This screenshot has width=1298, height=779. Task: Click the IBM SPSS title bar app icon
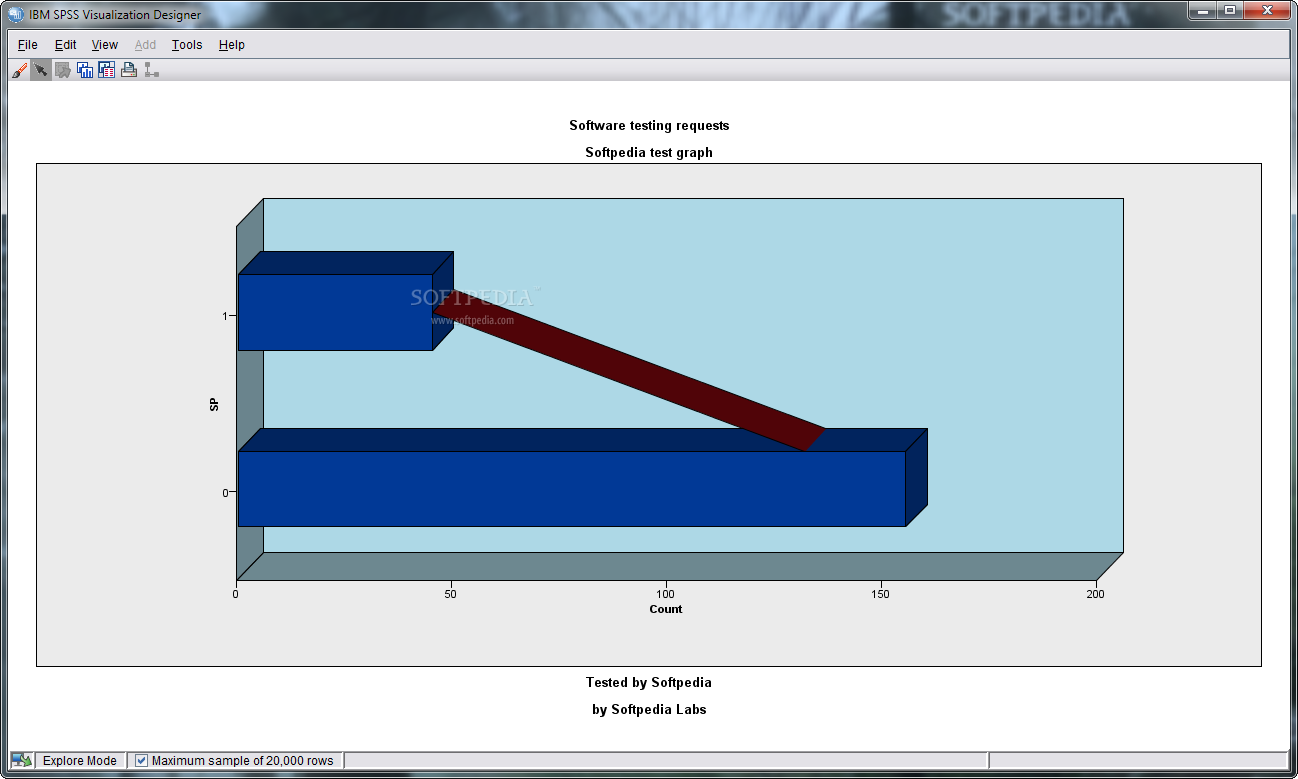coord(15,14)
